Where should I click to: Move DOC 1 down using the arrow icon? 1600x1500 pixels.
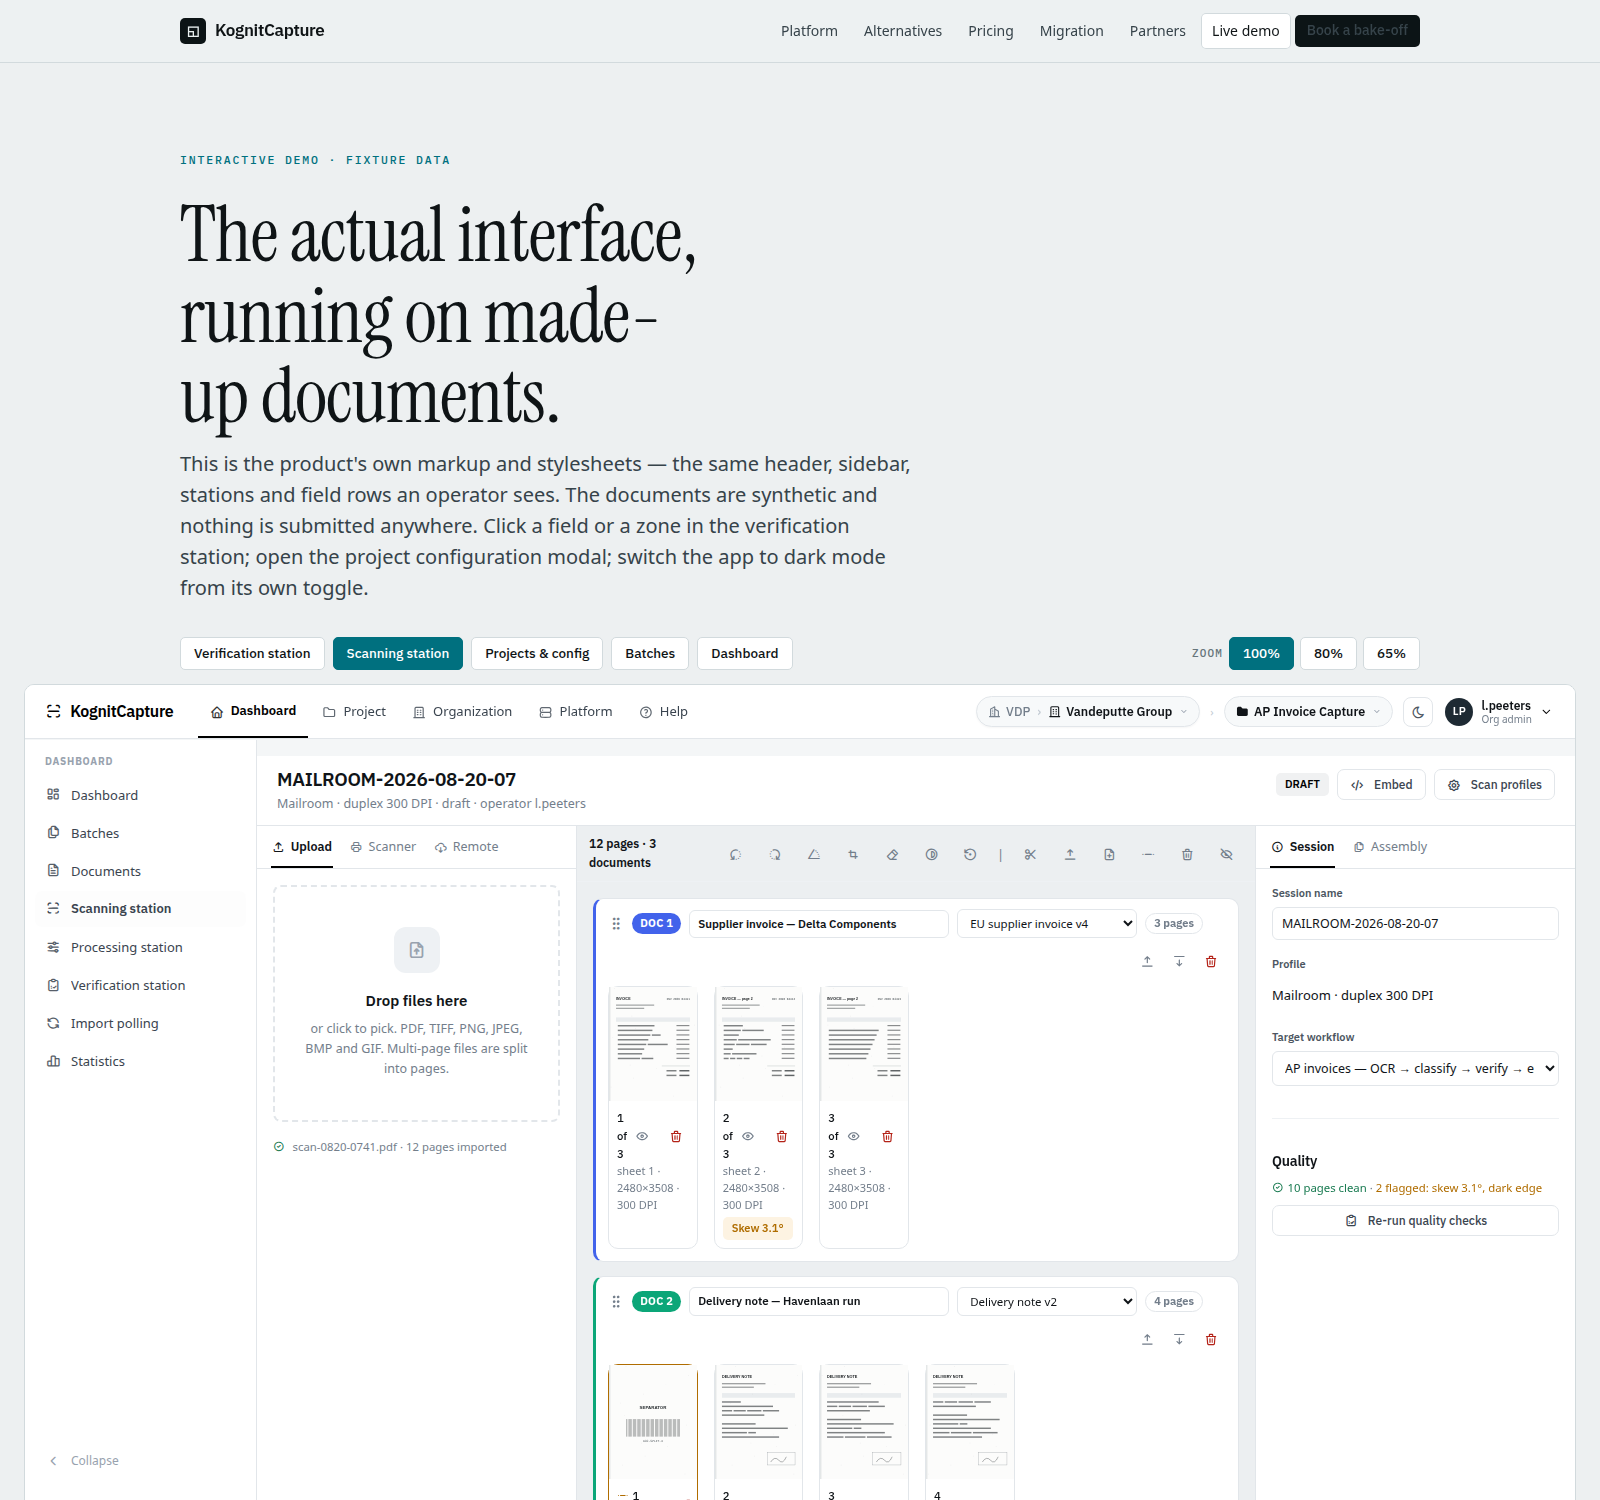coord(1179,962)
